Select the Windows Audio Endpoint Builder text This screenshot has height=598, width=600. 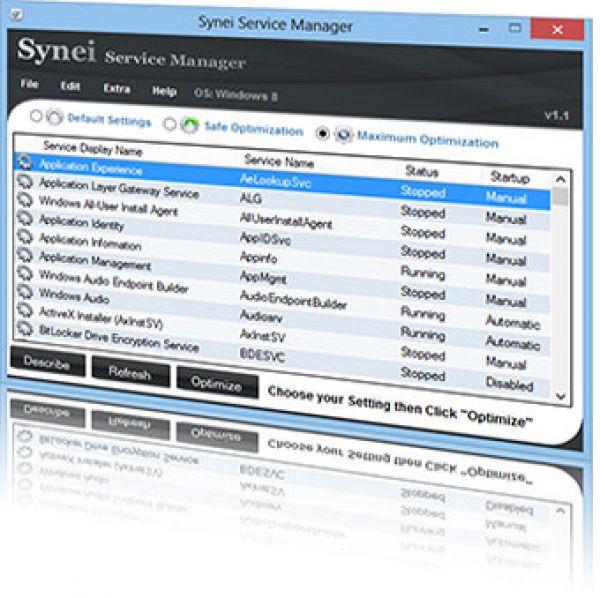pos(114,281)
